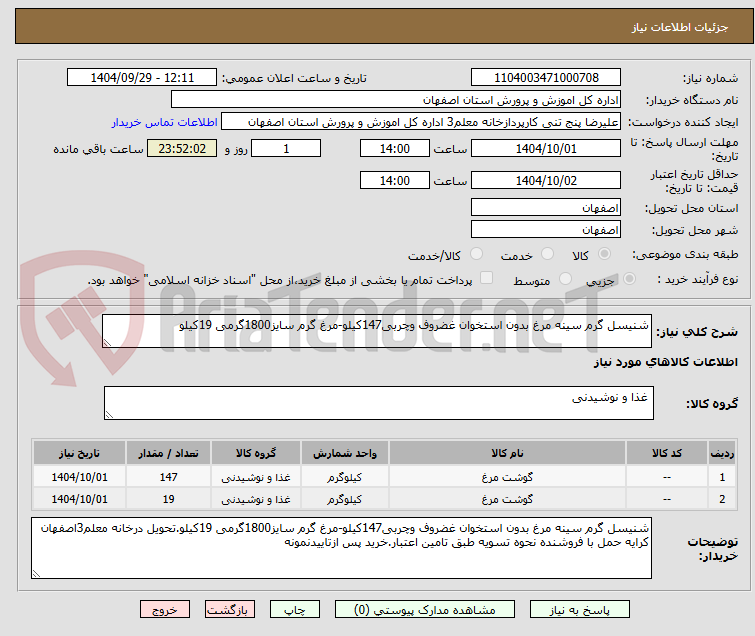Click the شماره نیاز field 1104003471000708

pos(546,78)
